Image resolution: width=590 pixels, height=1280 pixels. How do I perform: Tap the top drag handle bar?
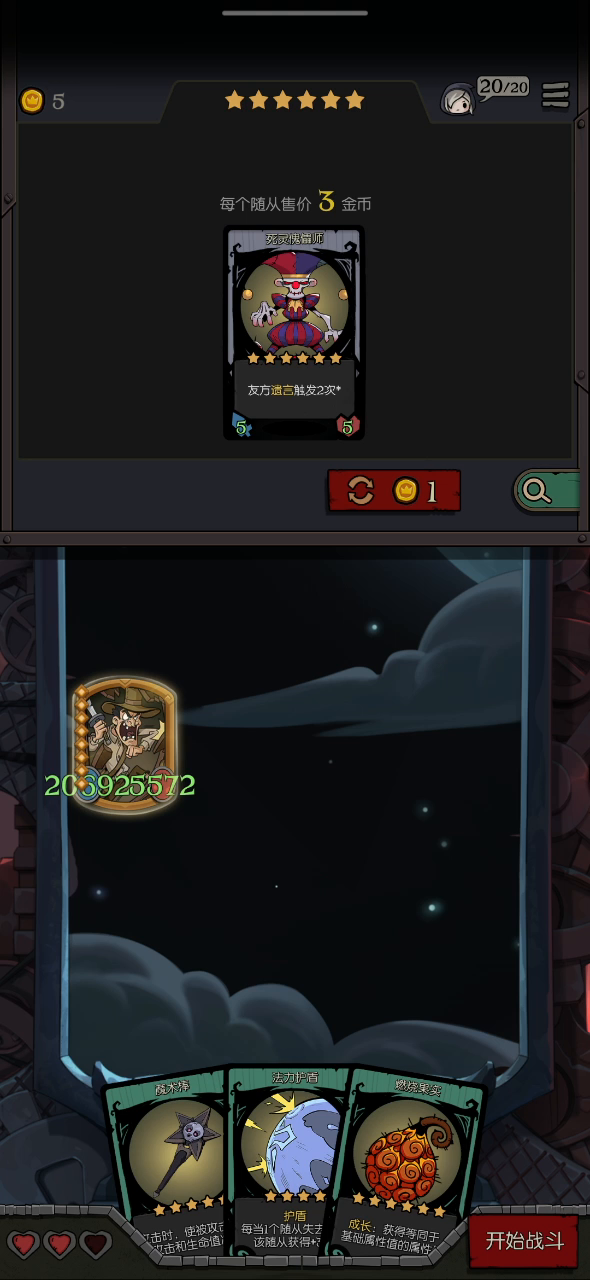coord(295,13)
